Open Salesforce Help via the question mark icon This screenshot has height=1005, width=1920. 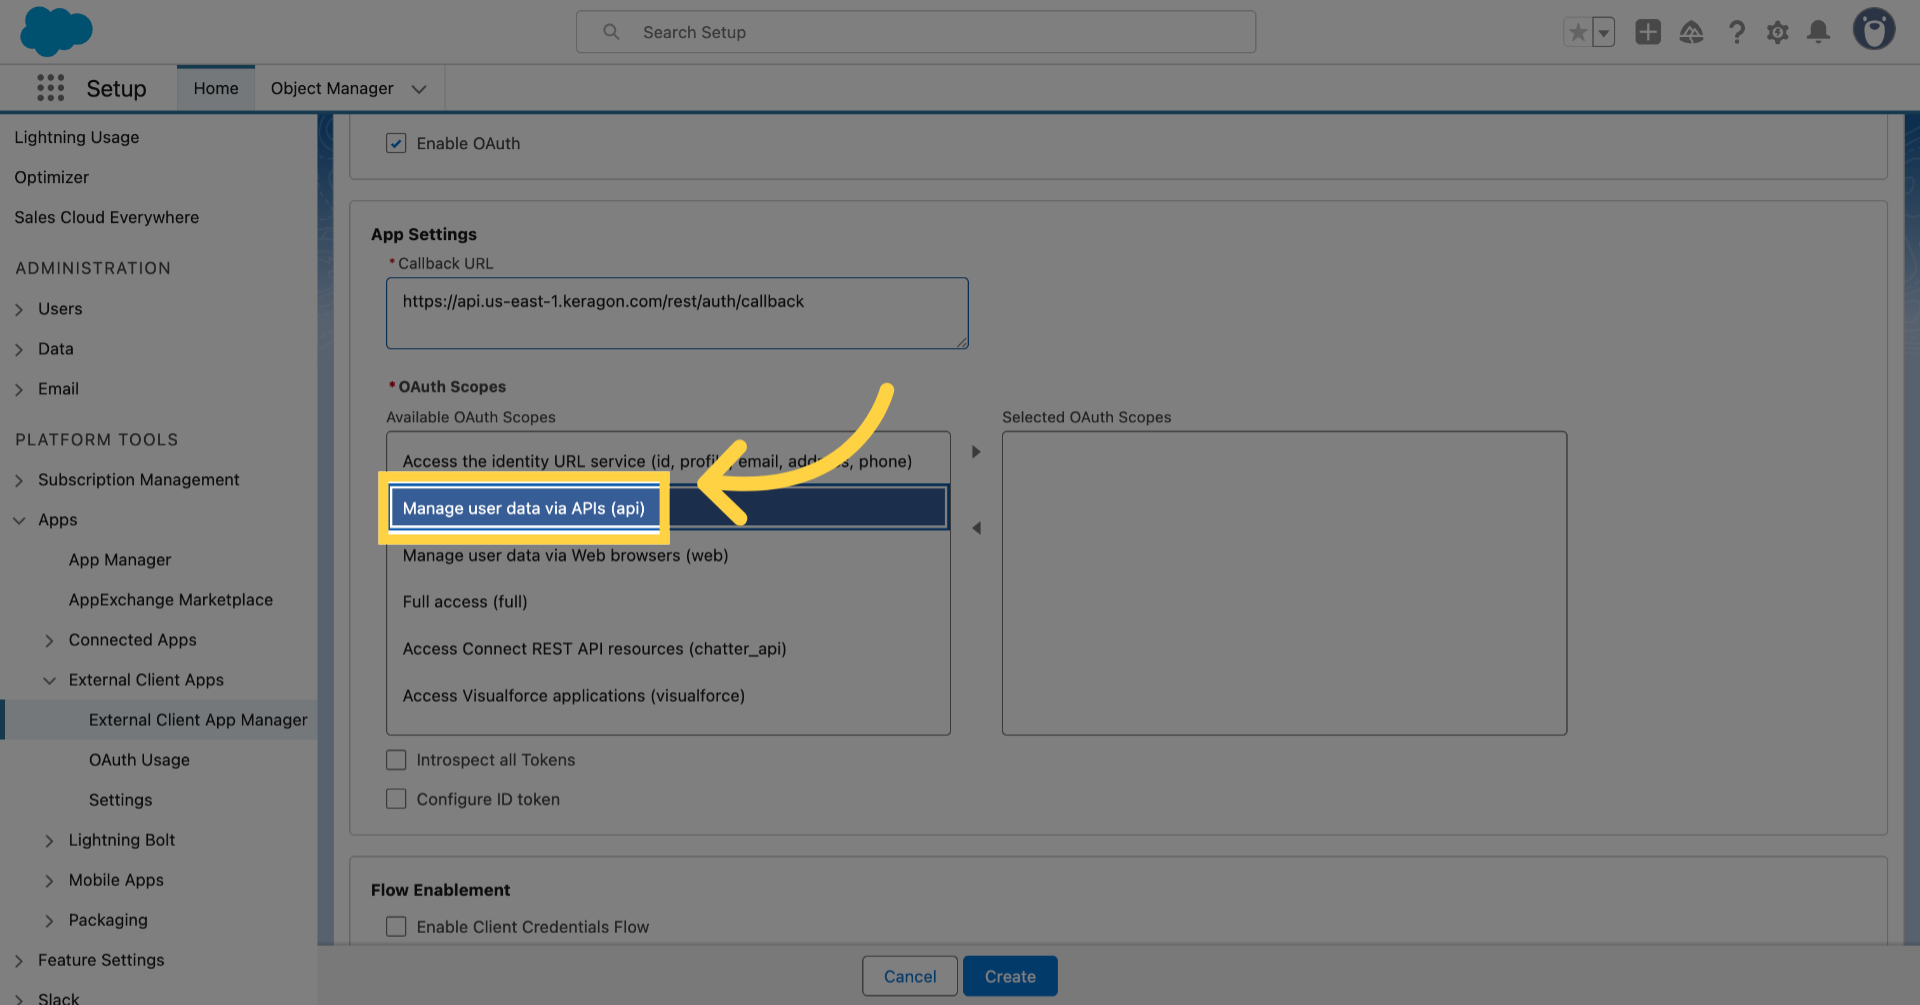coord(1737,31)
